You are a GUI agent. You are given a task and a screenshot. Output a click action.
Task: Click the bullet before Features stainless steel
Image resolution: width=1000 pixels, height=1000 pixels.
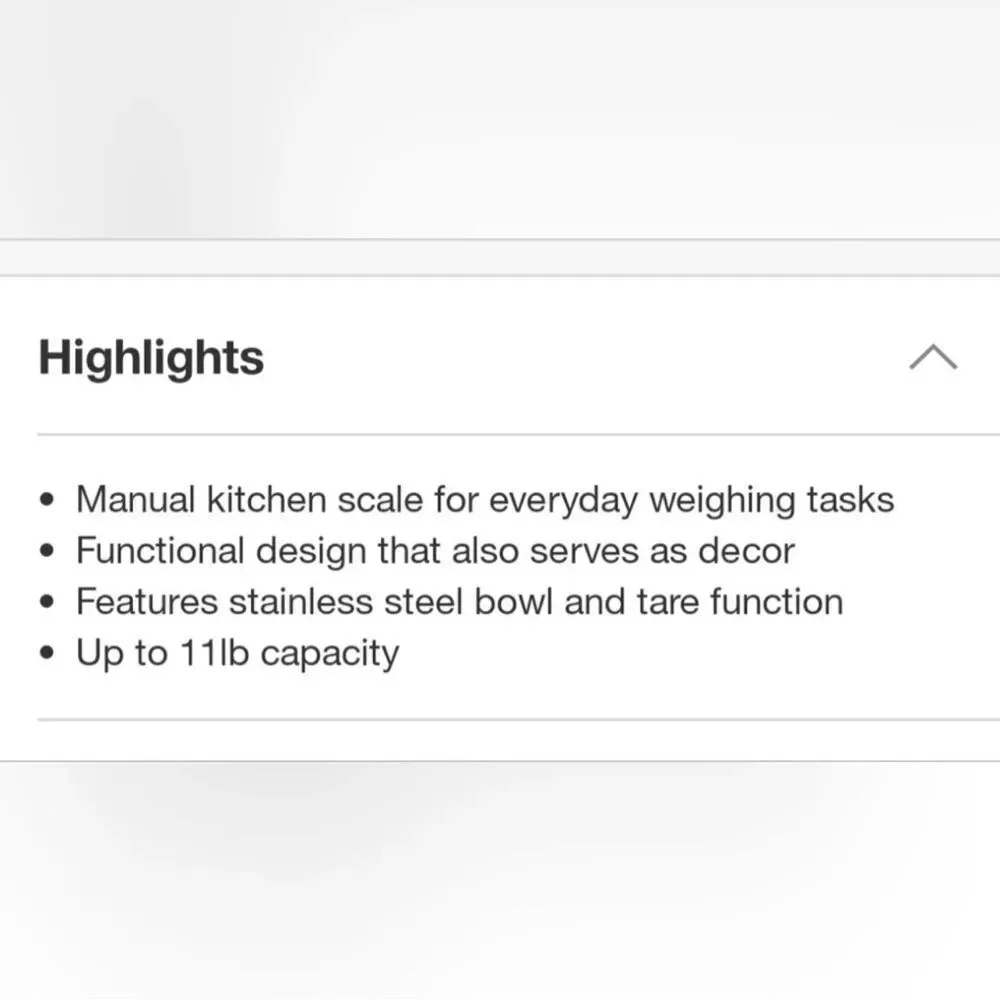pos(47,601)
